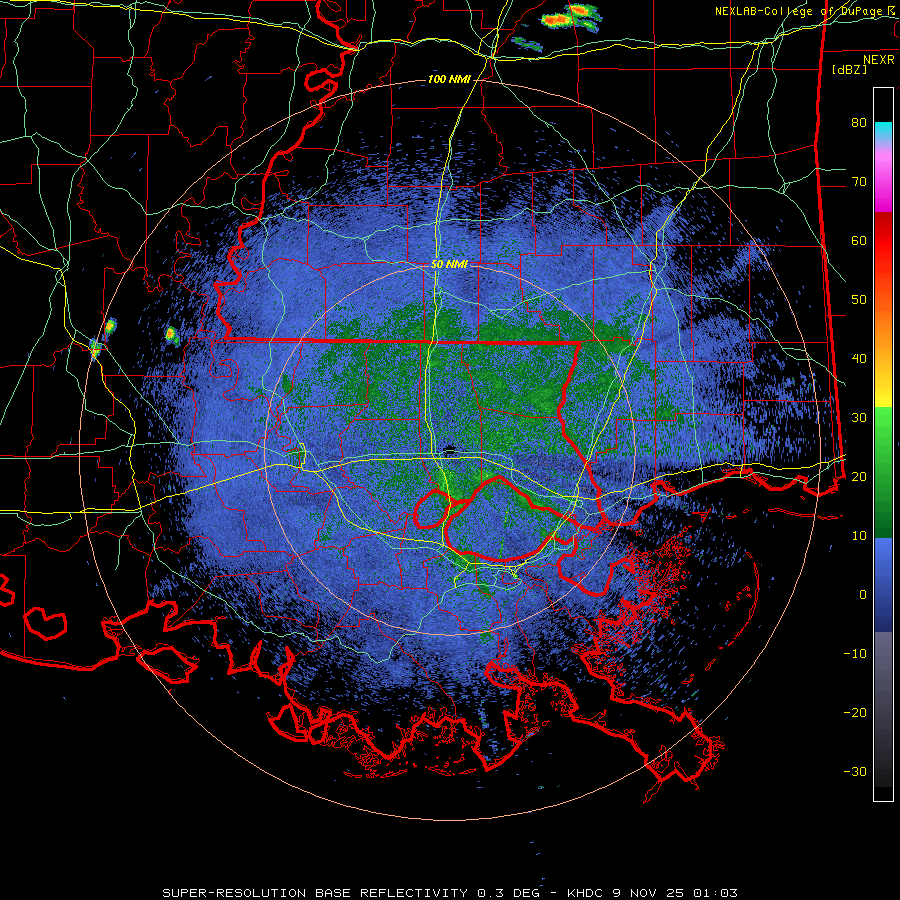Screen dimensions: 900x900
Task: Click the -10 dBZ scale label
Action: (855, 653)
